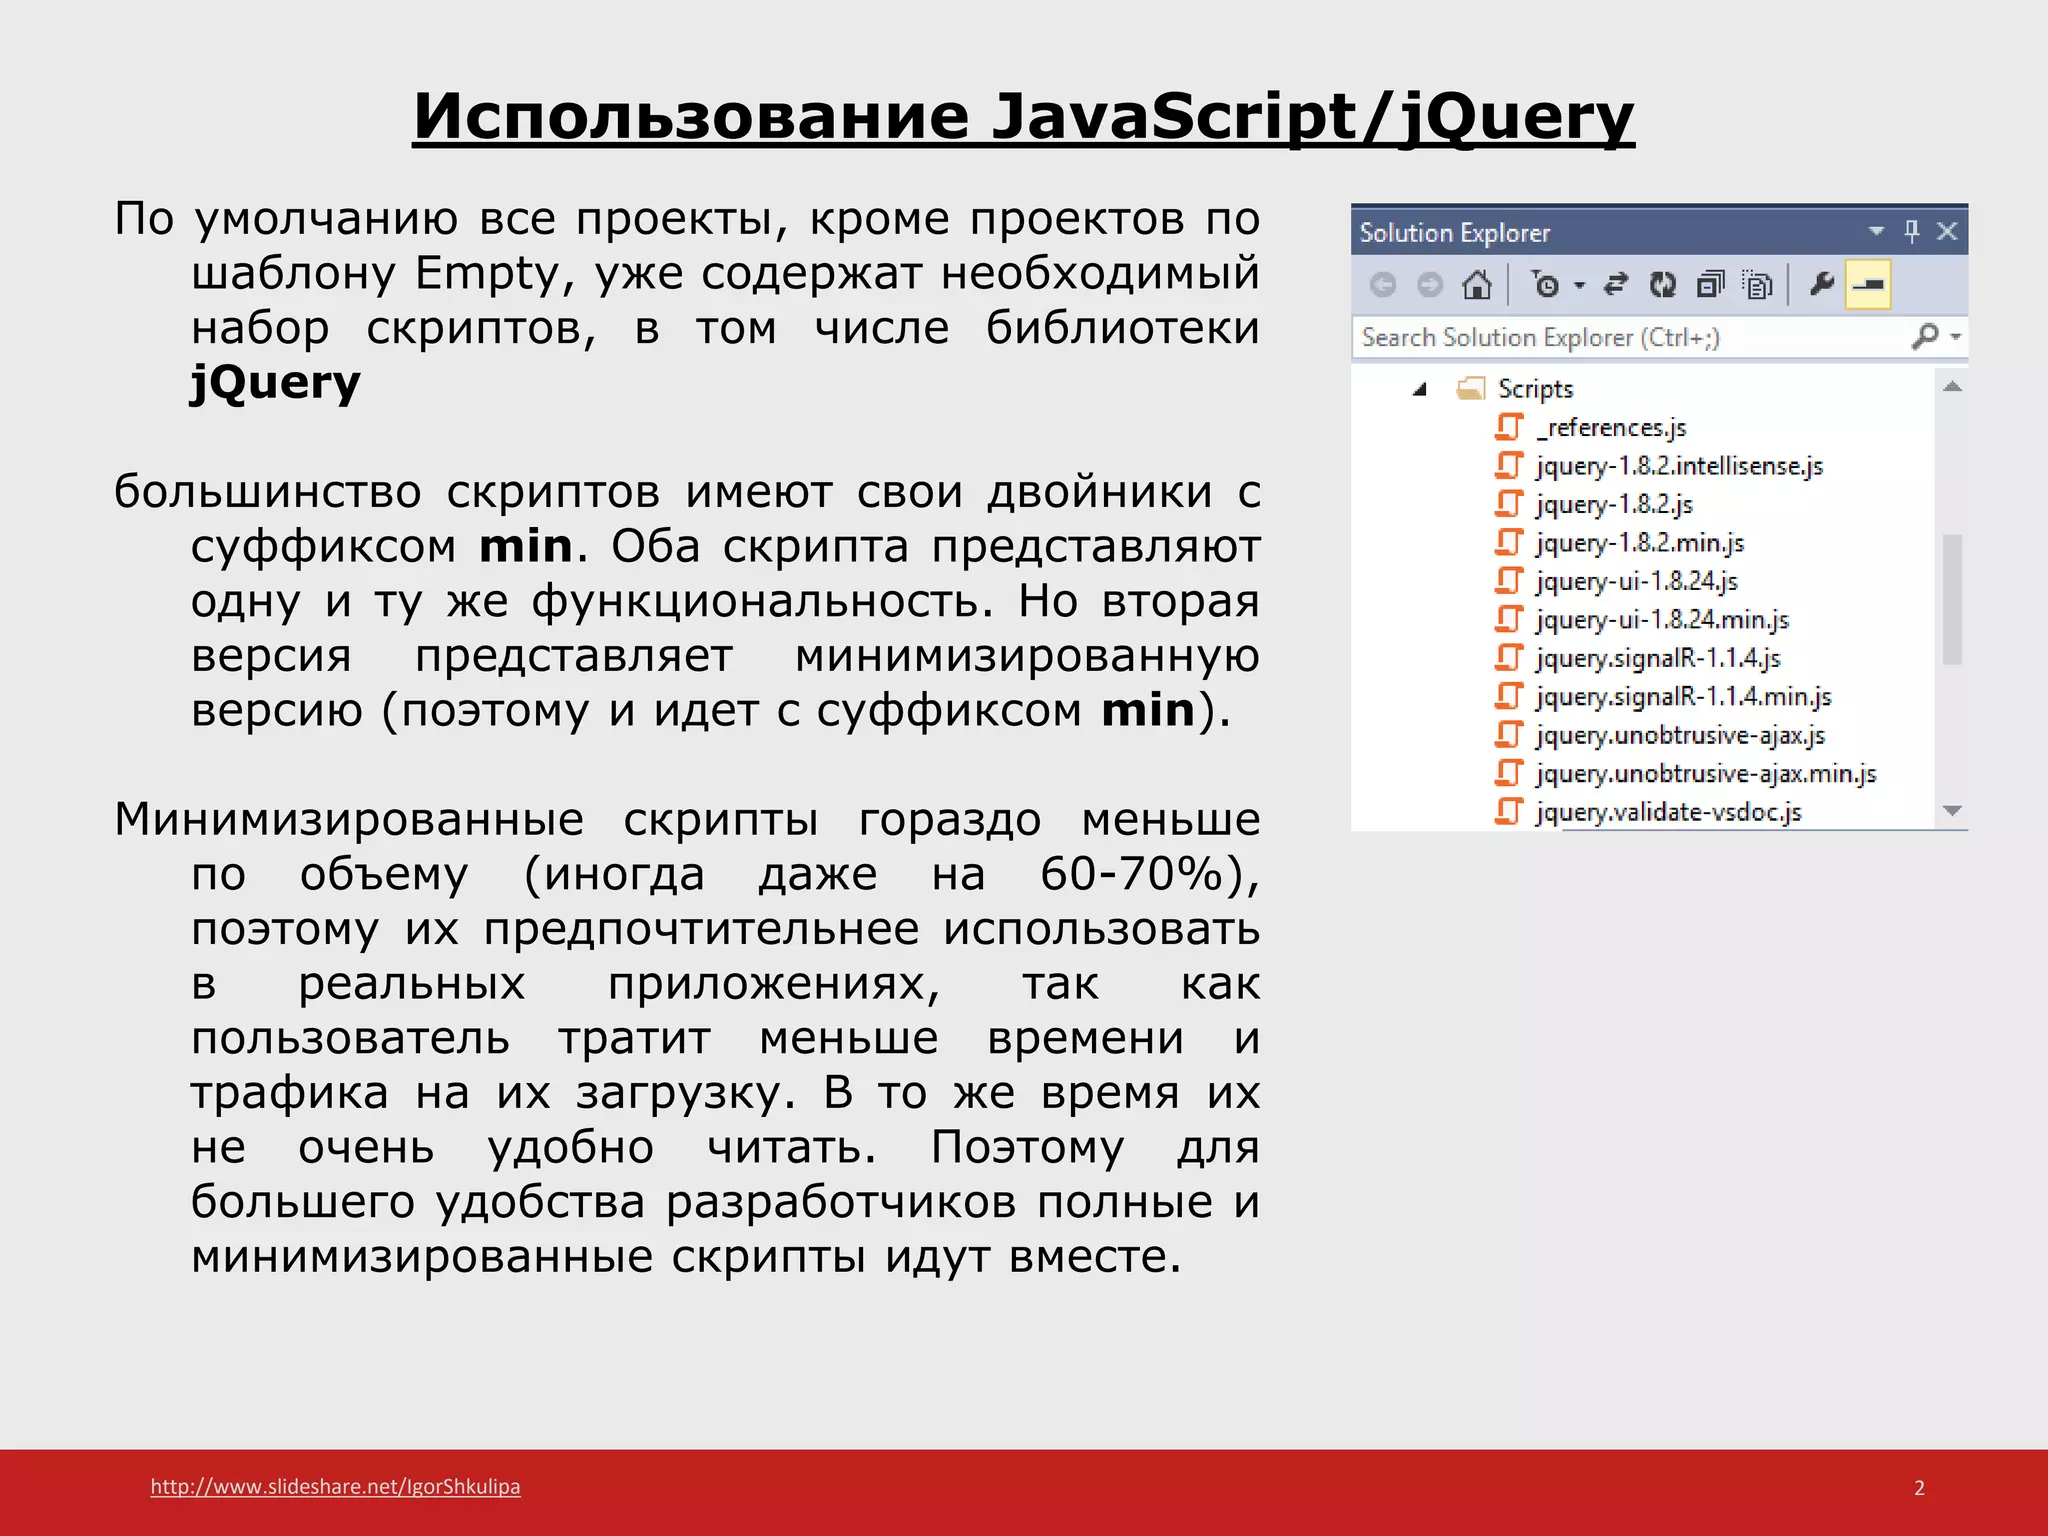
Task: Click the scroll down arrow in file list
Action: tap(1952, 811)
